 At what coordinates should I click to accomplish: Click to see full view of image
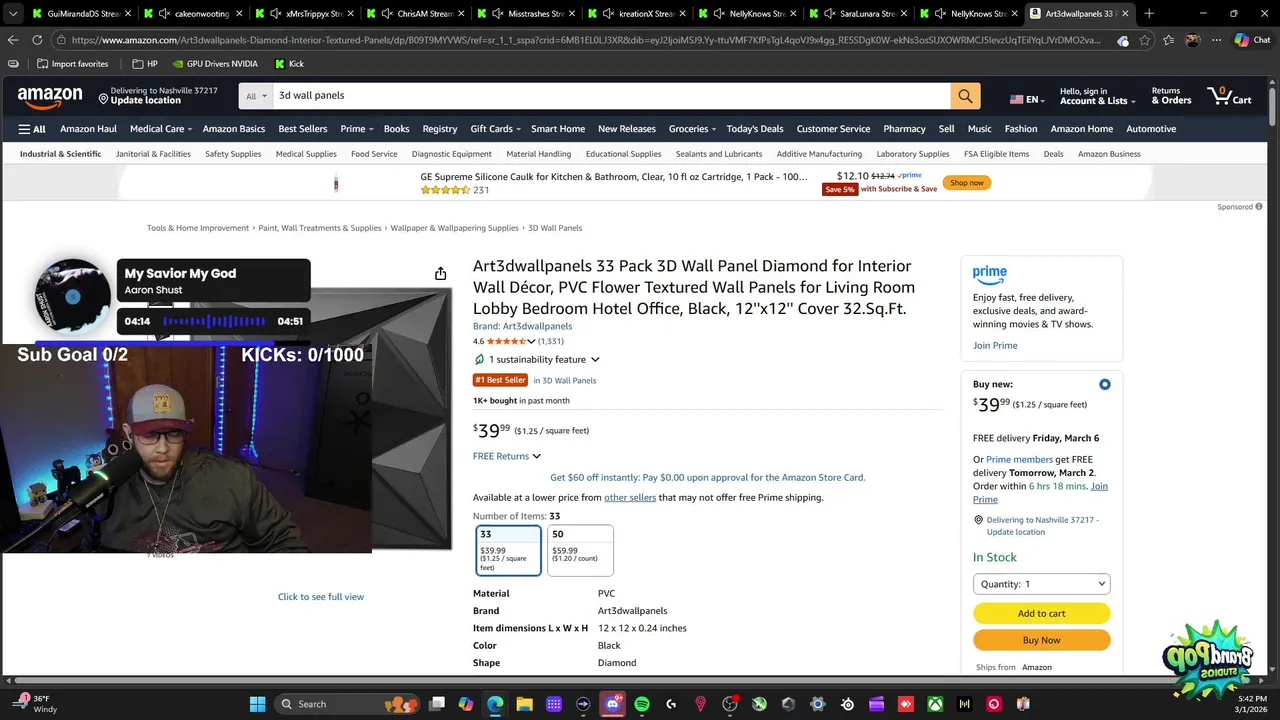pyautogui.click(x=321, y=597)
